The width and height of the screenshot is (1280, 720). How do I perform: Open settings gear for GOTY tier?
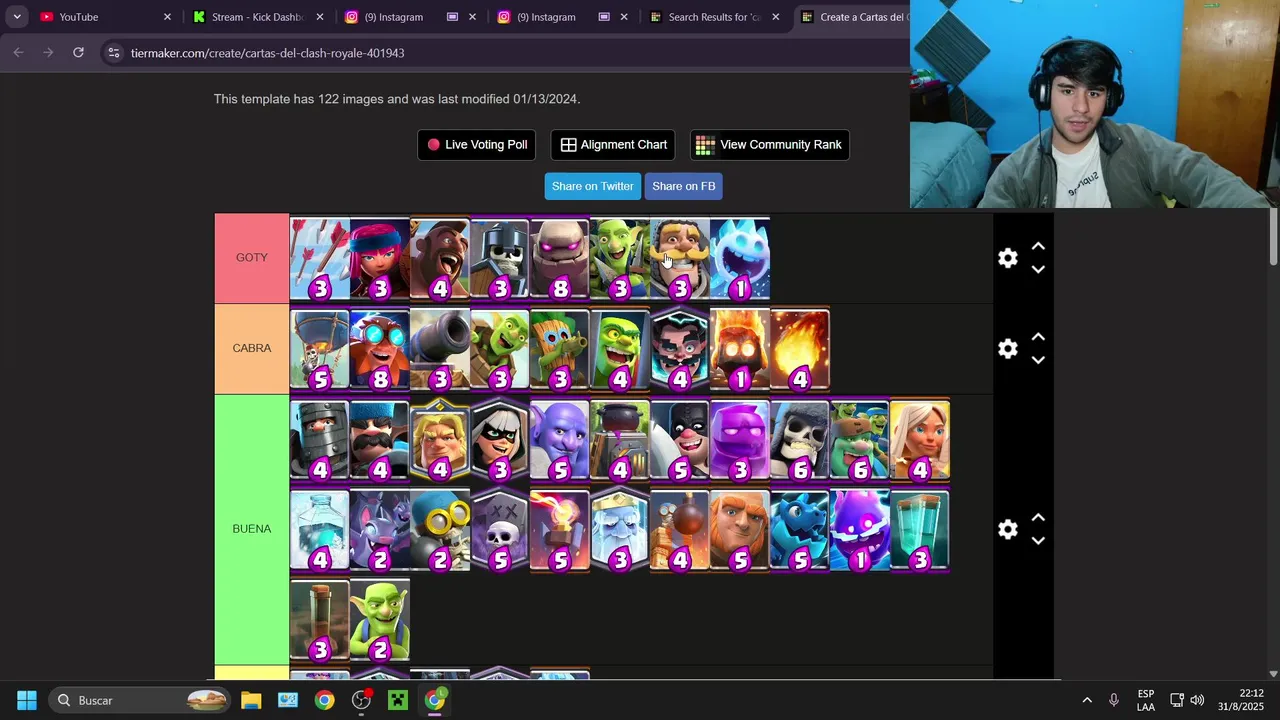(1007, 258)
